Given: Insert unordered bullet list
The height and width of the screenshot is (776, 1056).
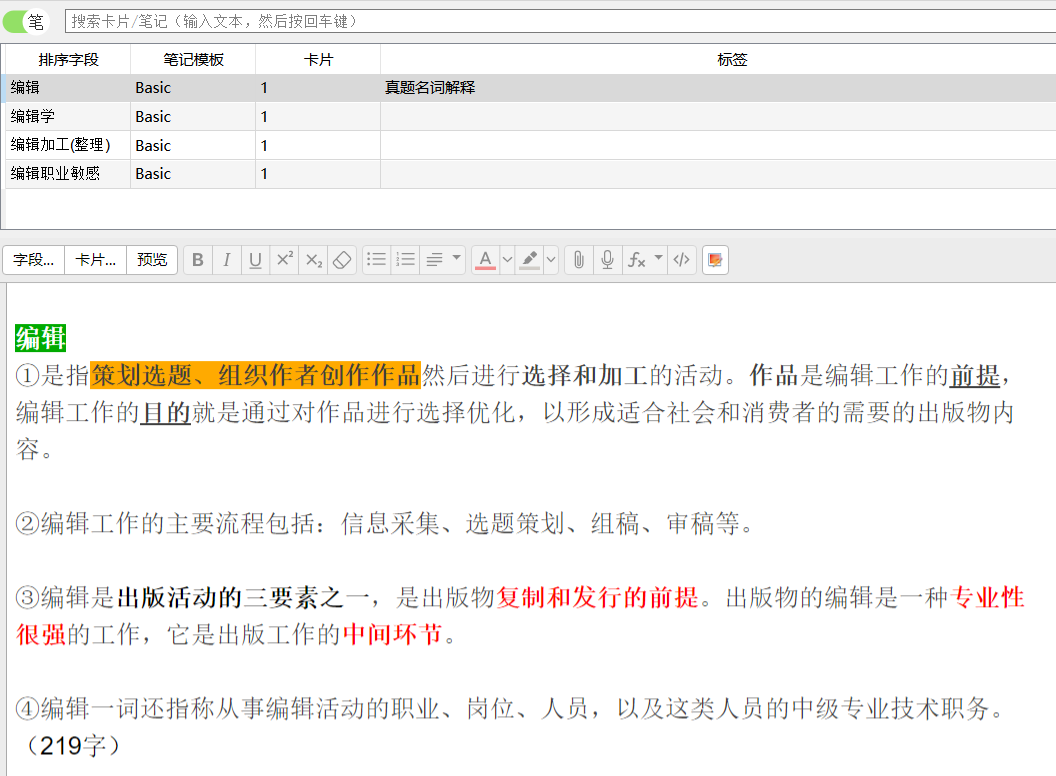Looking at the screenshot, I should tap(376, 260).
